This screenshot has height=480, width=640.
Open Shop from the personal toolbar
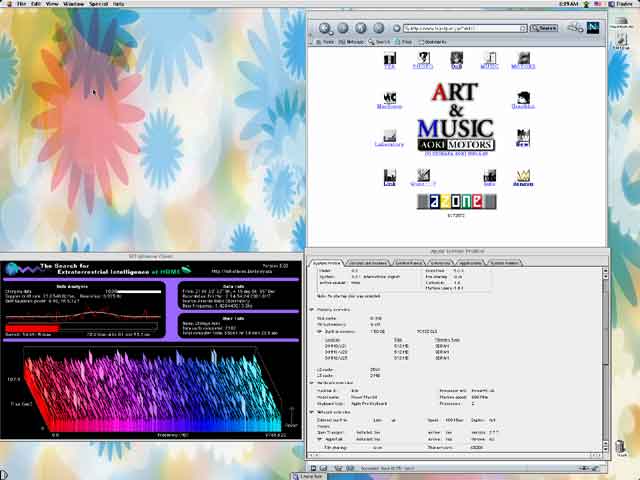403,42
